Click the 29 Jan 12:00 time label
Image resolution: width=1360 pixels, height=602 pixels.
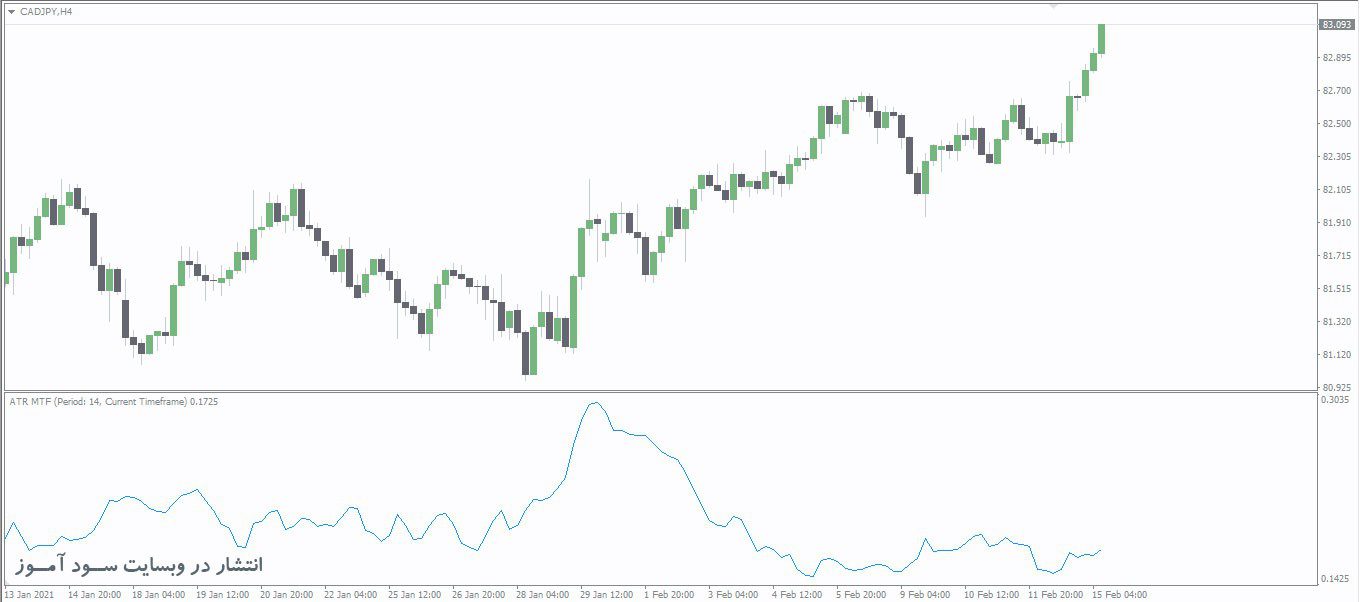(x=608, y=594)
